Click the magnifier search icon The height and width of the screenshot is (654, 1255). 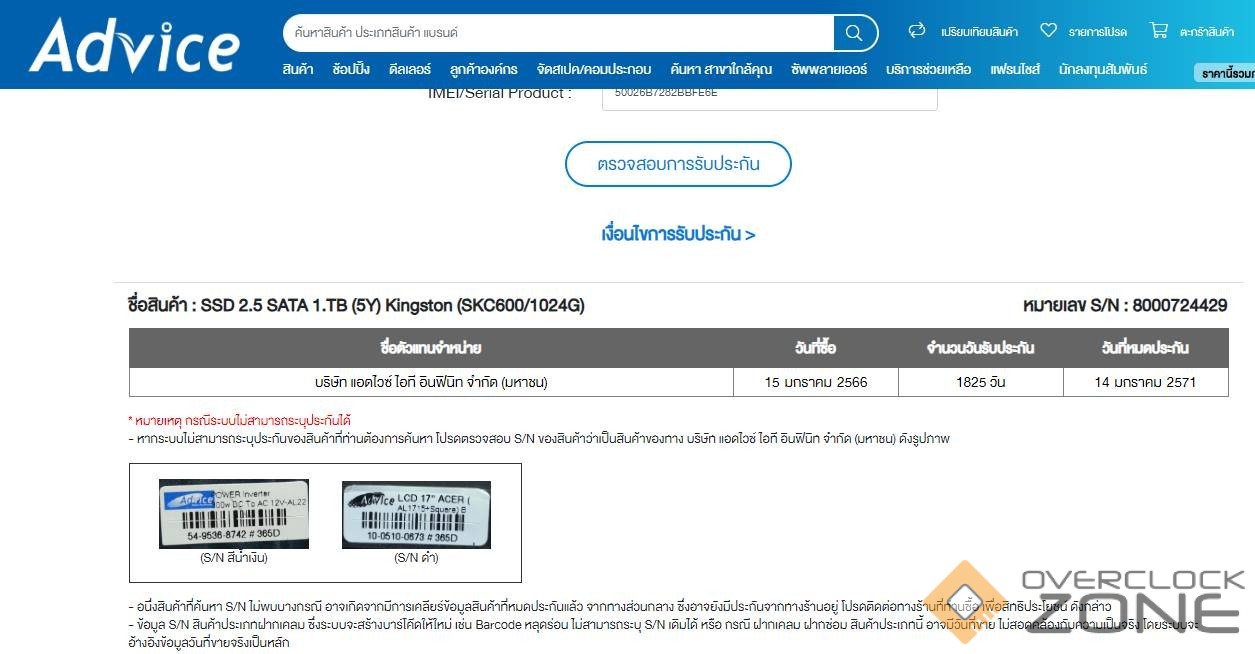point(854,33)
